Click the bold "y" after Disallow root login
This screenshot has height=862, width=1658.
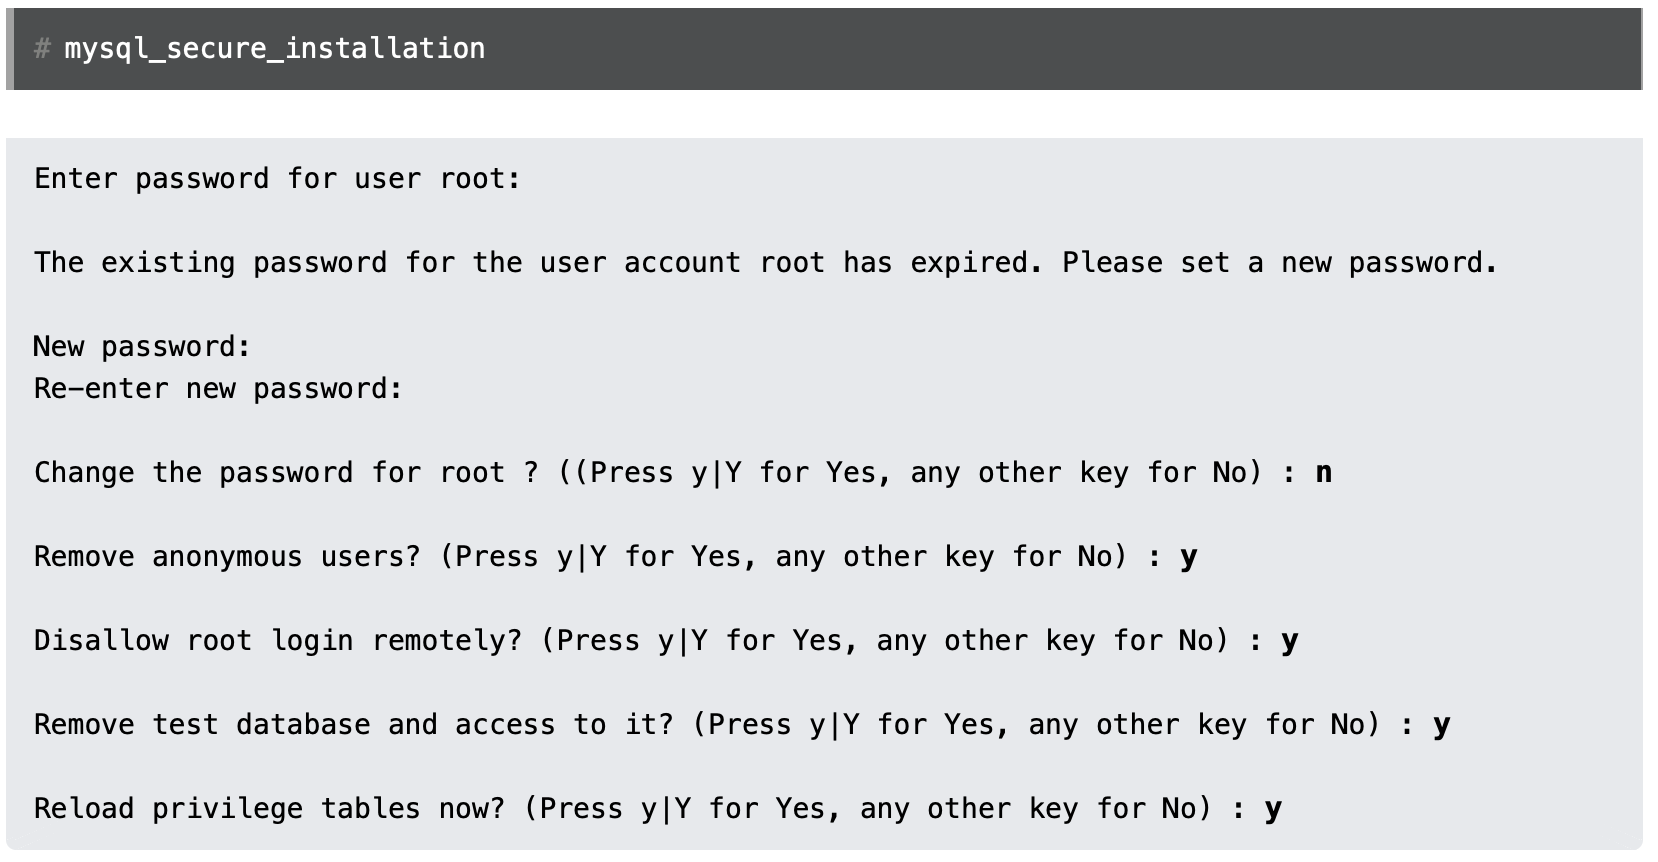coord(1289,641)
